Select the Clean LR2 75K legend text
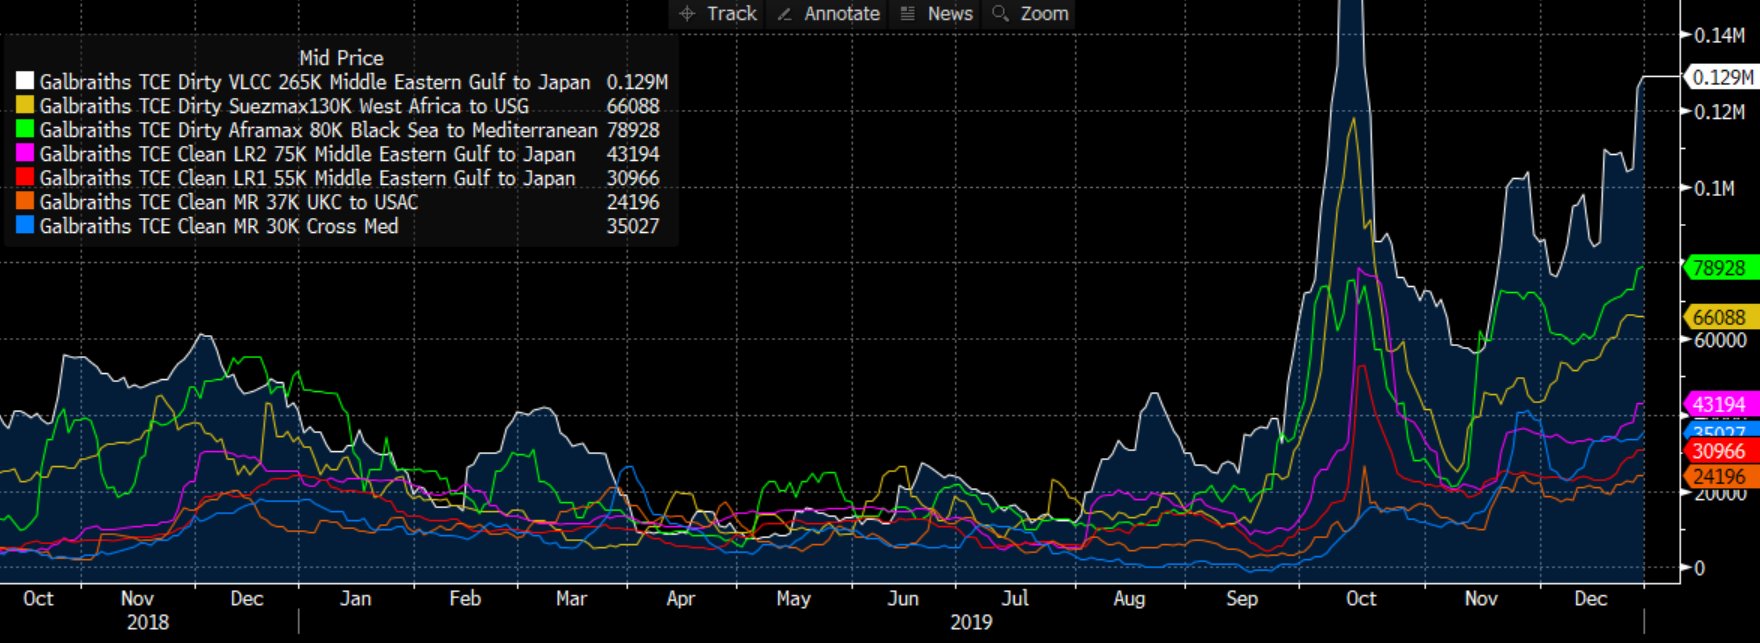This screenshot has height=643, width=1760. pos(307,154)
